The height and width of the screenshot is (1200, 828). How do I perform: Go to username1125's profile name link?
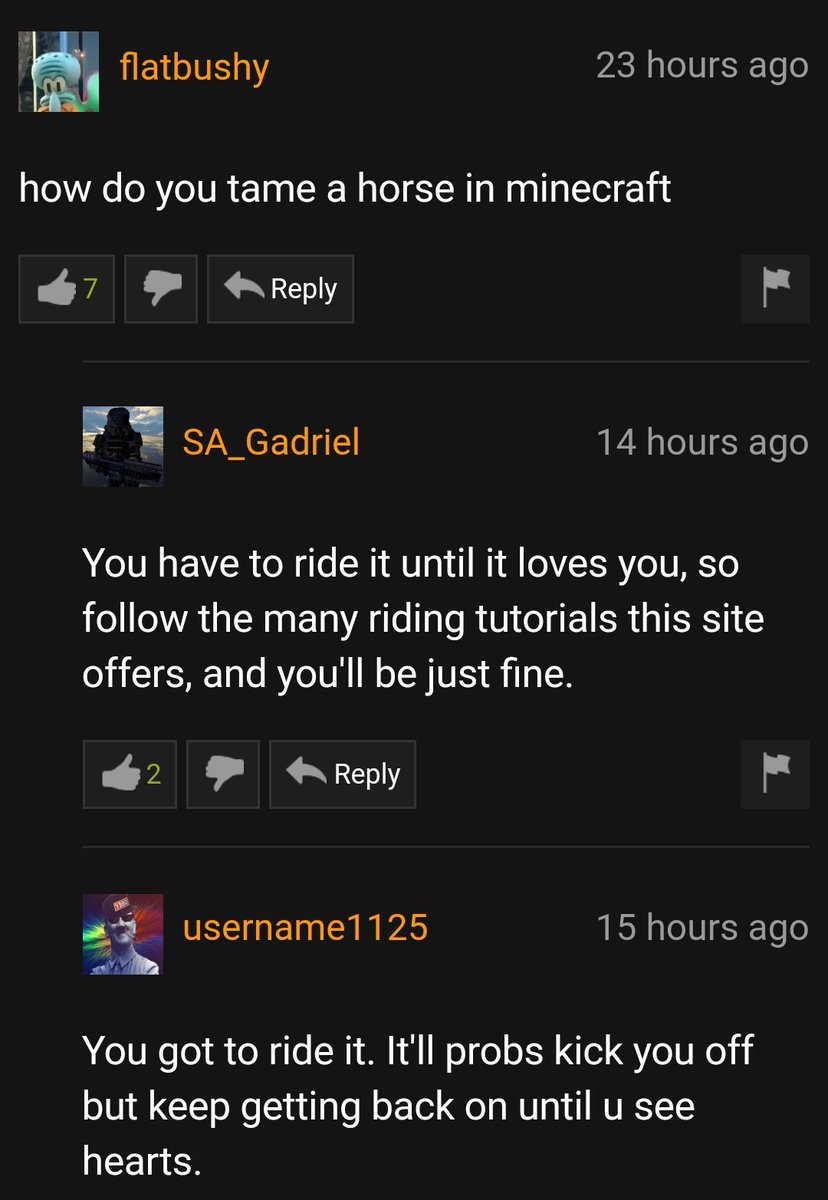point(305,928)
